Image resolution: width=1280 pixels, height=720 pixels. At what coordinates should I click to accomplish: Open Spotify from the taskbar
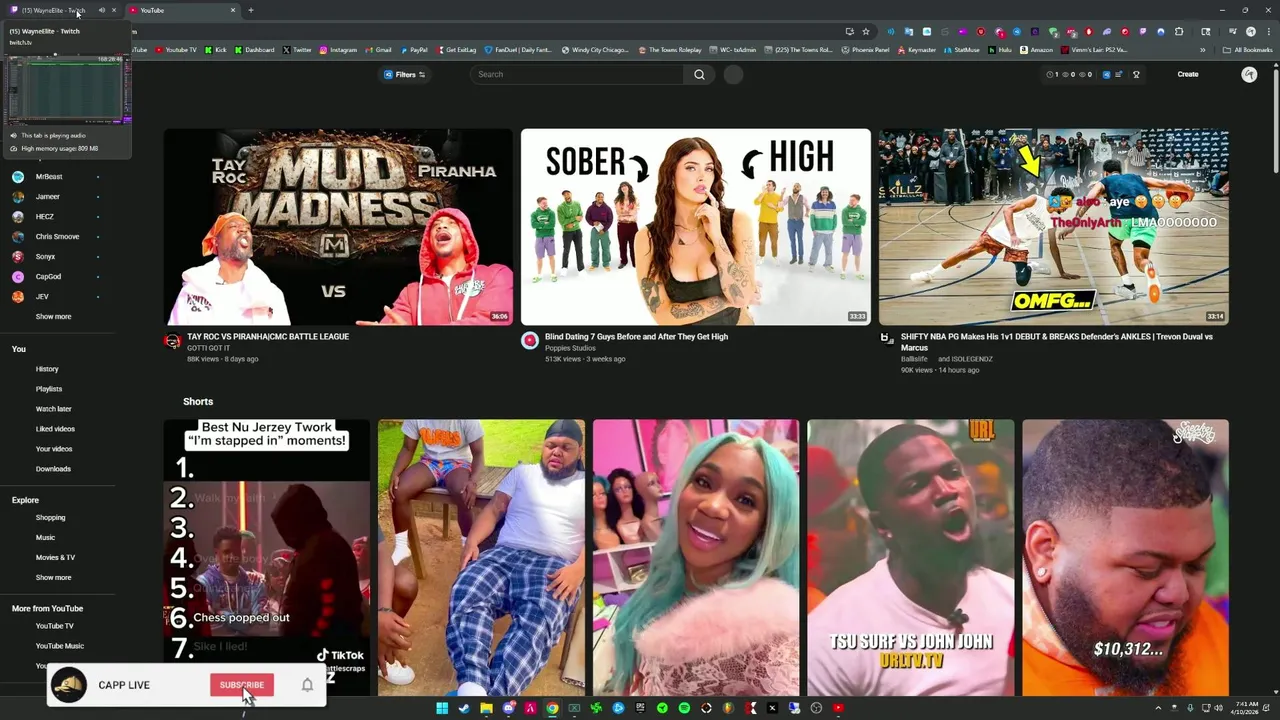tap(684, 708)
